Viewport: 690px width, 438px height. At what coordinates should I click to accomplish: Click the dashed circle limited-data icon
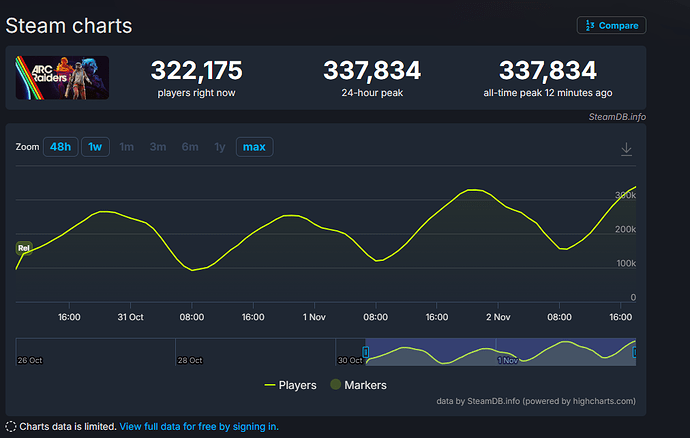point(10,426)
